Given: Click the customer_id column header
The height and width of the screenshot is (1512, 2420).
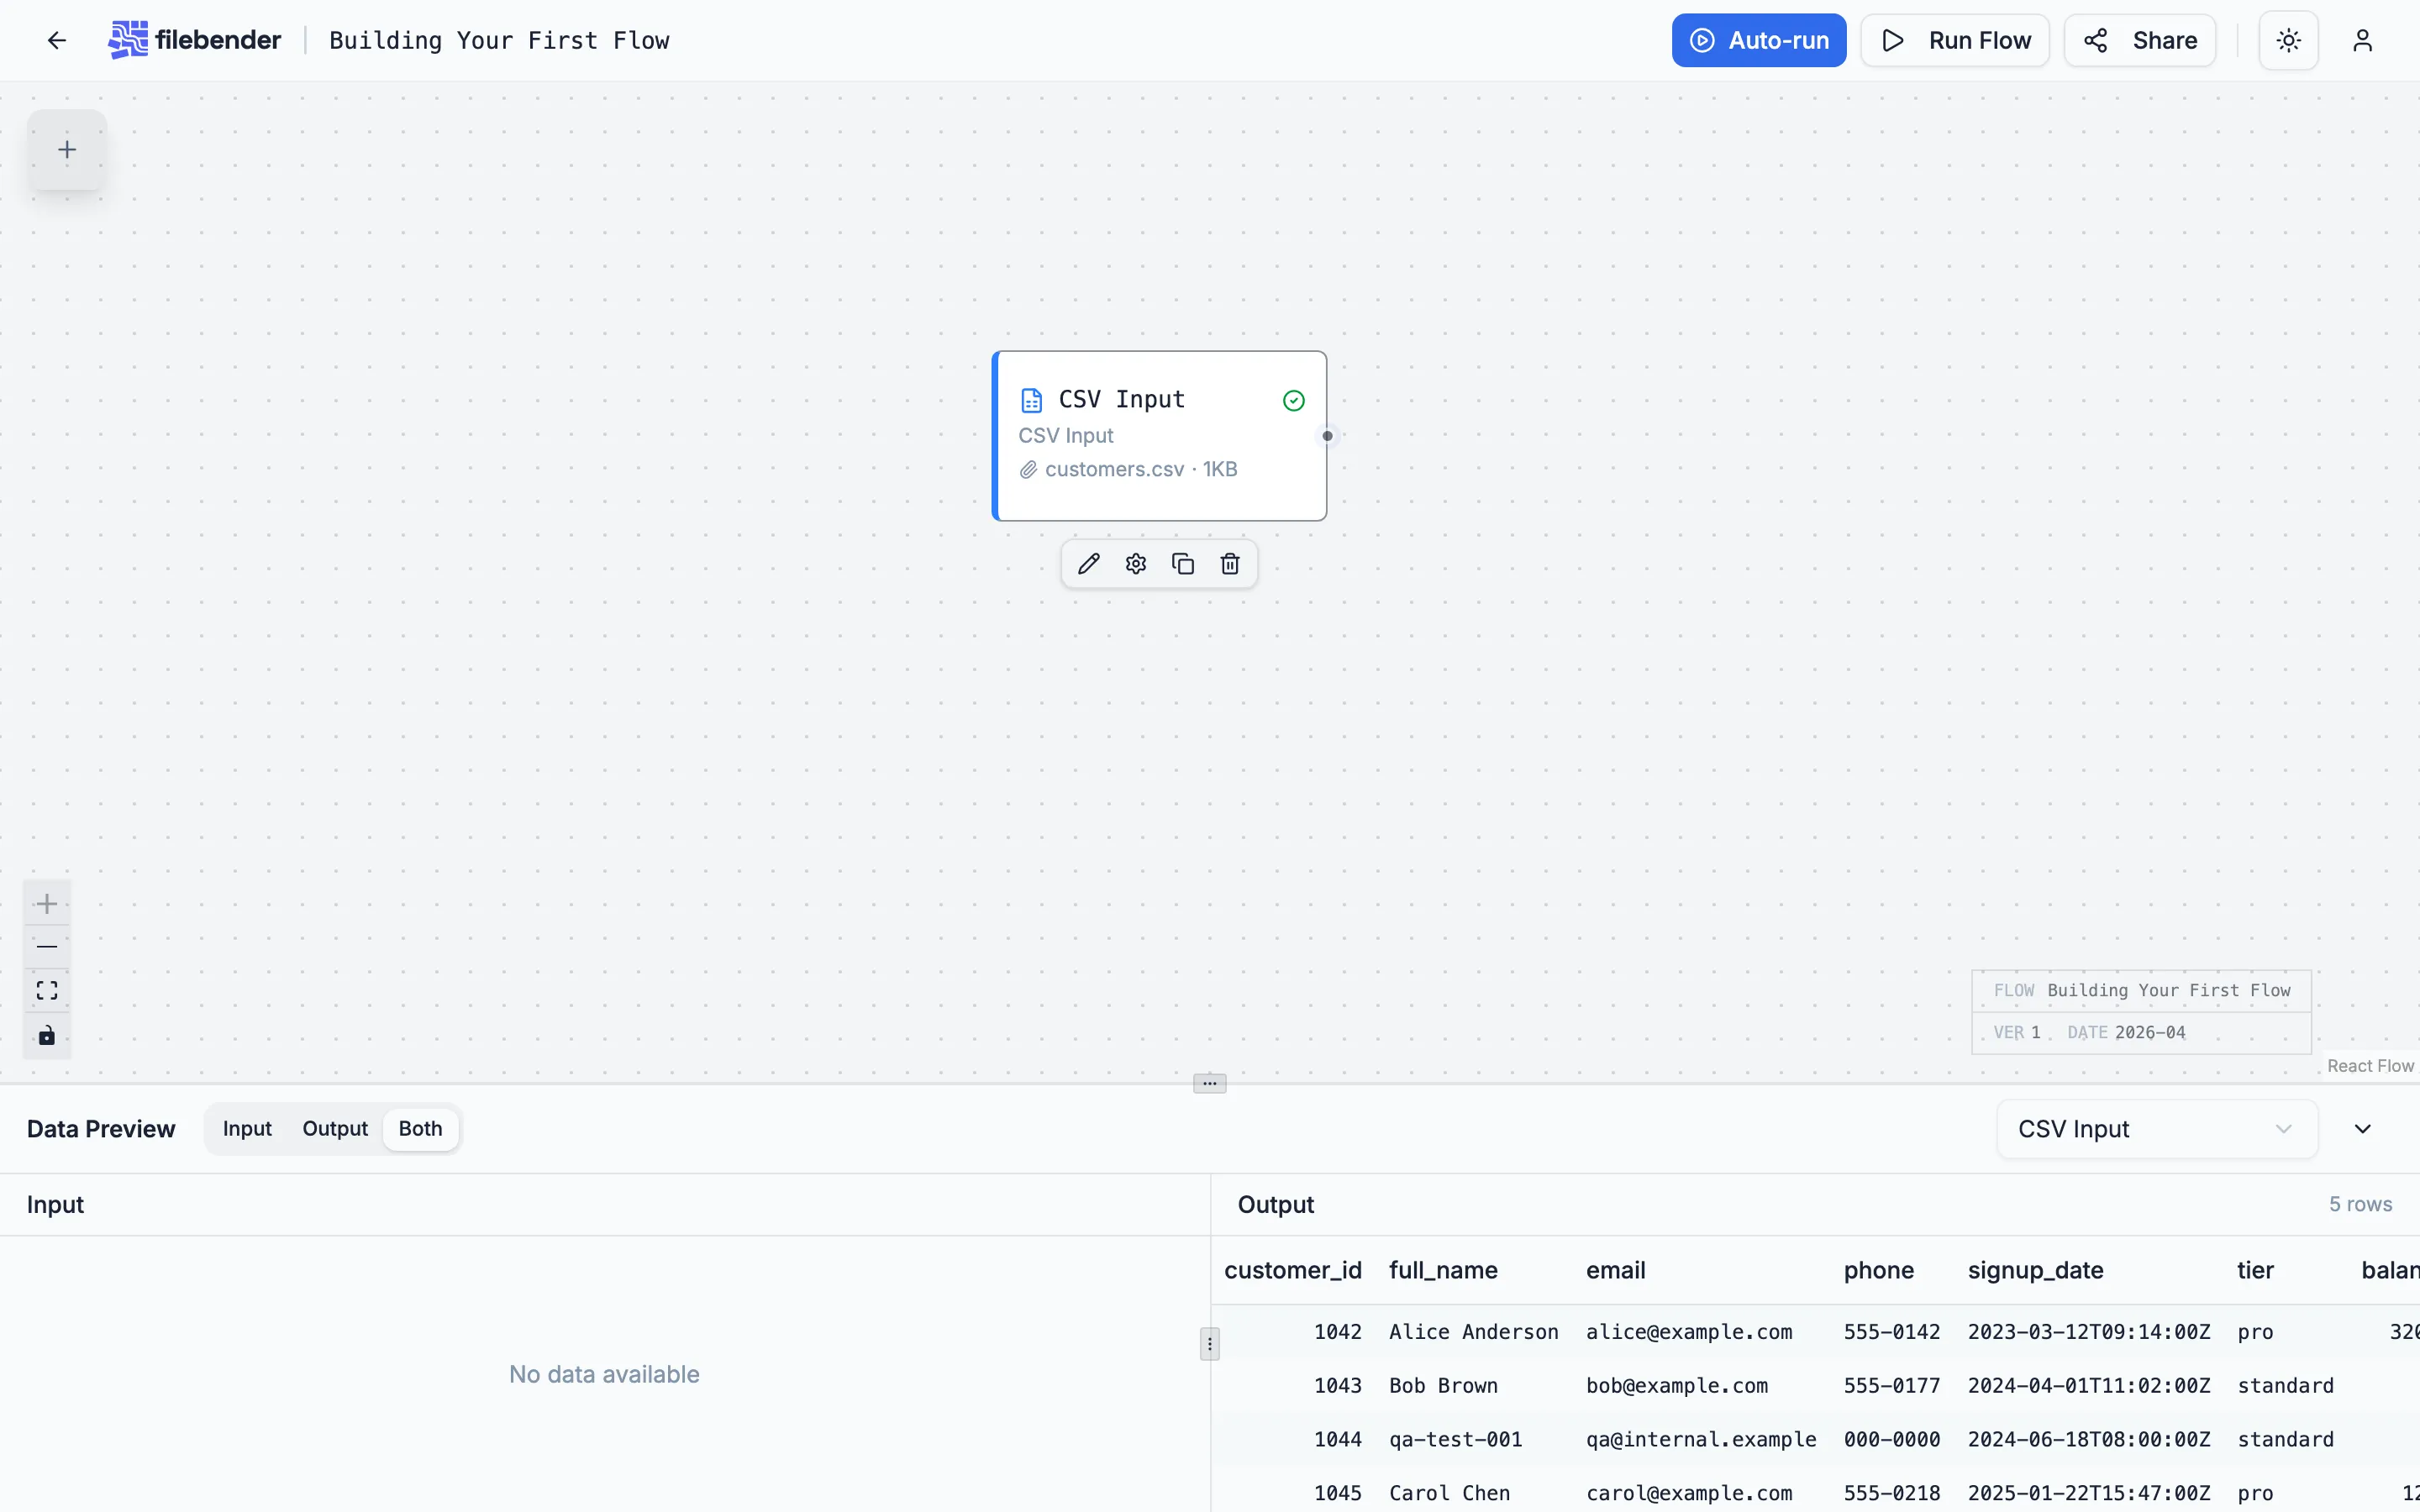Looking at the screenshot, I should [x=1292, y=1270].
